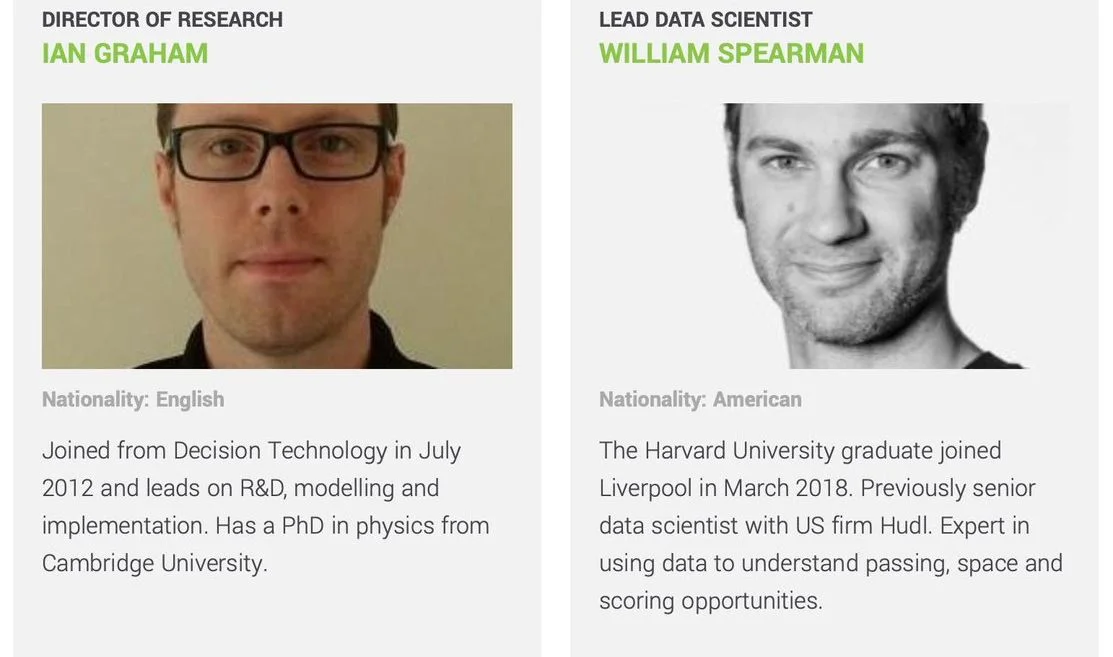Select the DIRECTOR OF RESEARCH title

162,19
